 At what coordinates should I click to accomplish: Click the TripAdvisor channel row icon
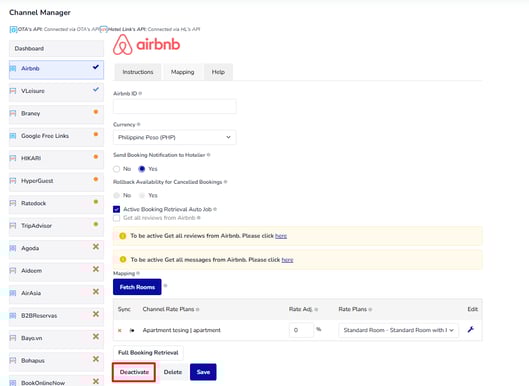(13, 226)
